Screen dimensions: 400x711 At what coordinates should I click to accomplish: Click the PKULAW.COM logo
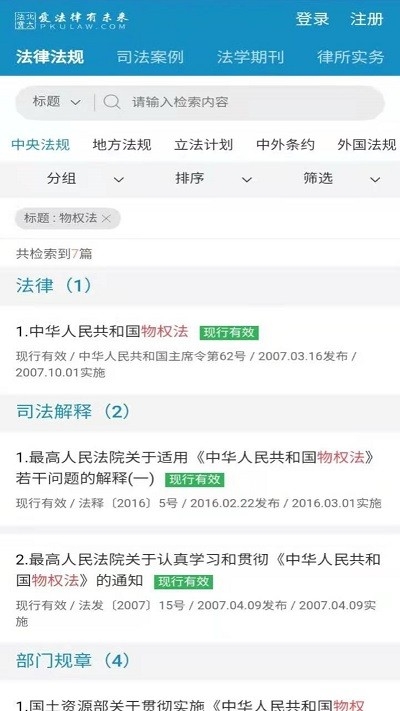(x=72, y=20)
